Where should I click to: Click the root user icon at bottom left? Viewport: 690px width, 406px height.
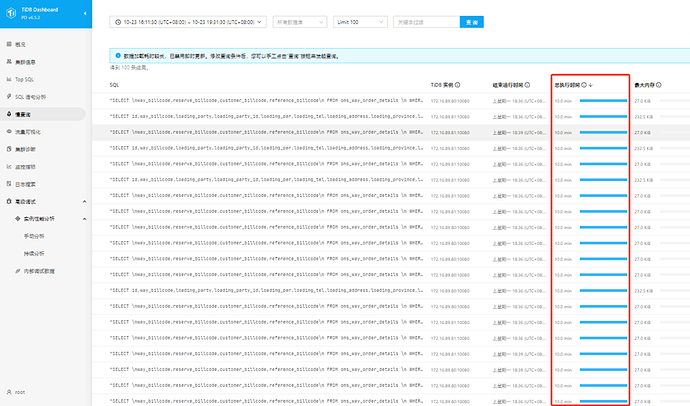(8, 392)
